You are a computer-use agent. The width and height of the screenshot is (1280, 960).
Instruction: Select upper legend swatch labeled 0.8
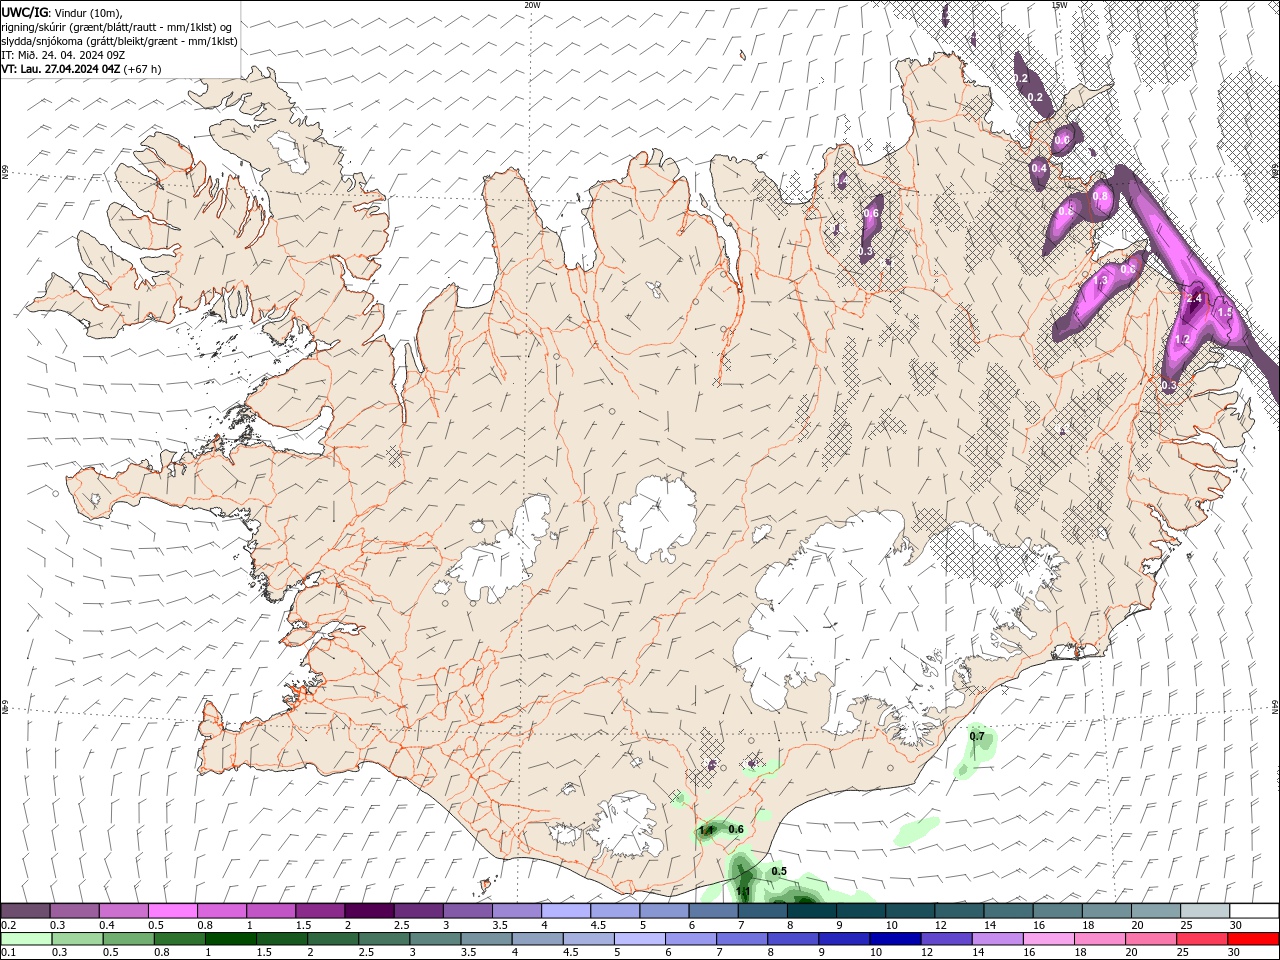221,910
